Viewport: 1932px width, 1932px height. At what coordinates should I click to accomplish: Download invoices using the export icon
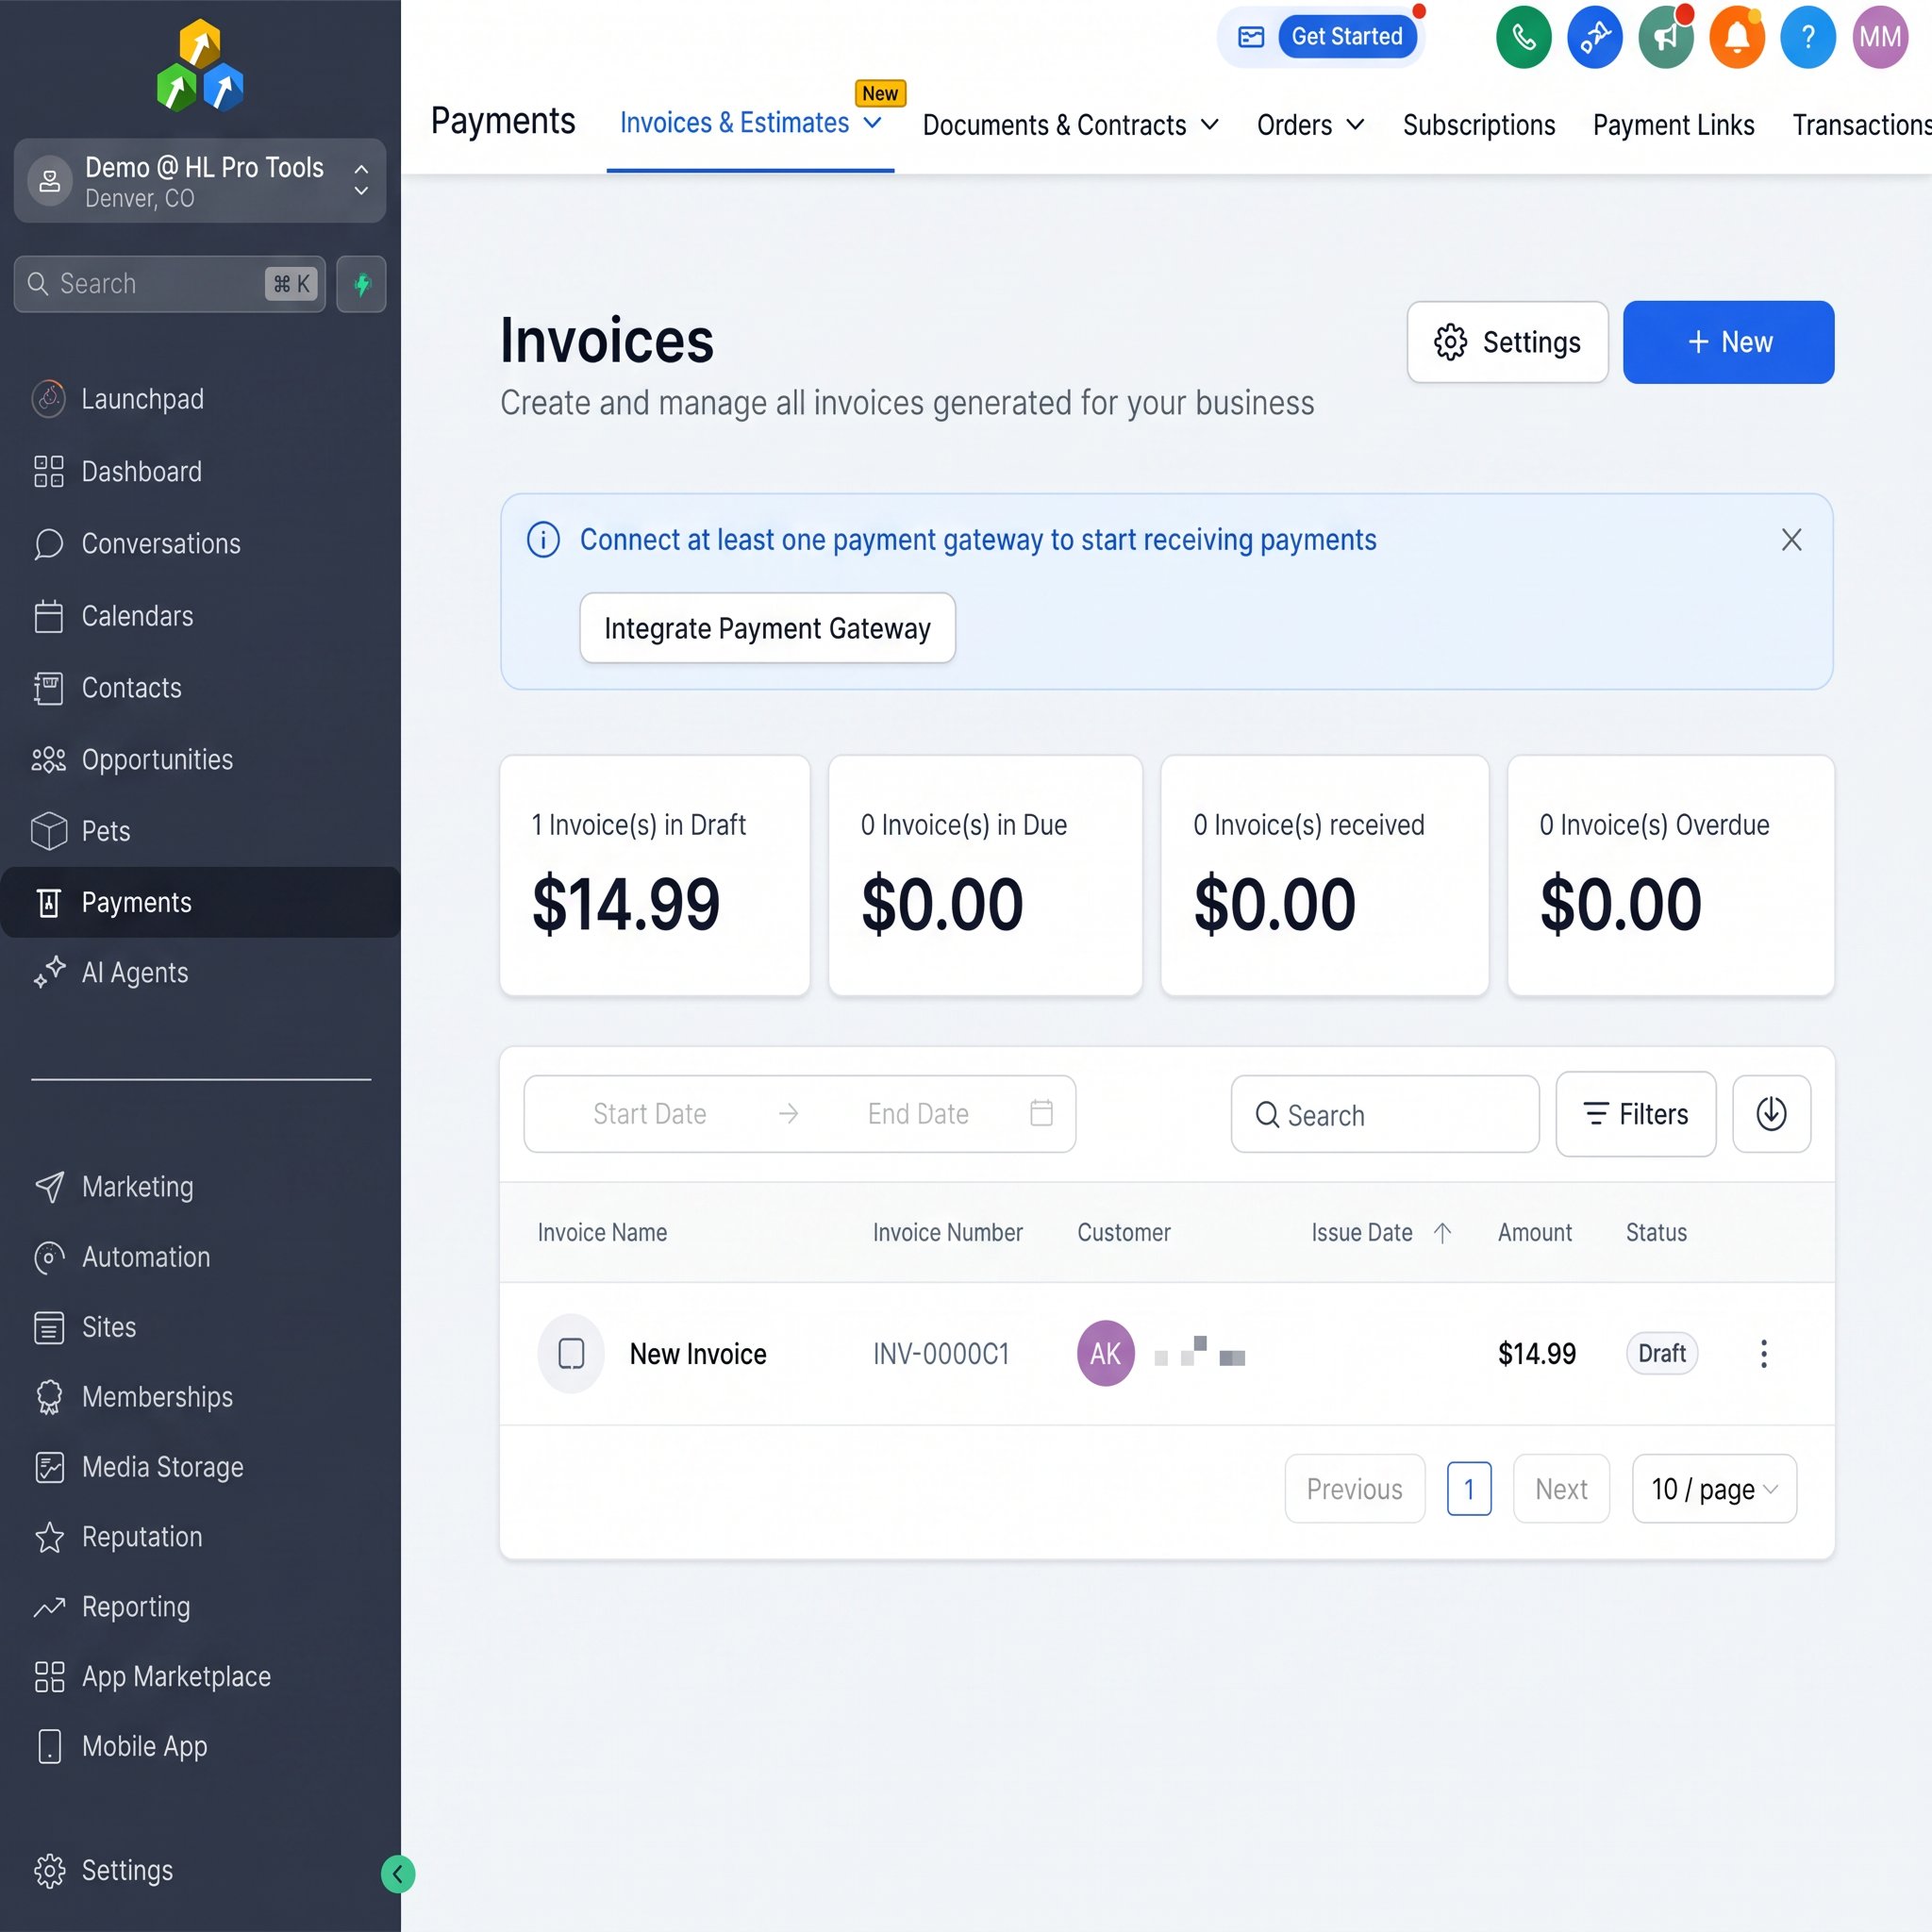(x=1771, y=1114)
